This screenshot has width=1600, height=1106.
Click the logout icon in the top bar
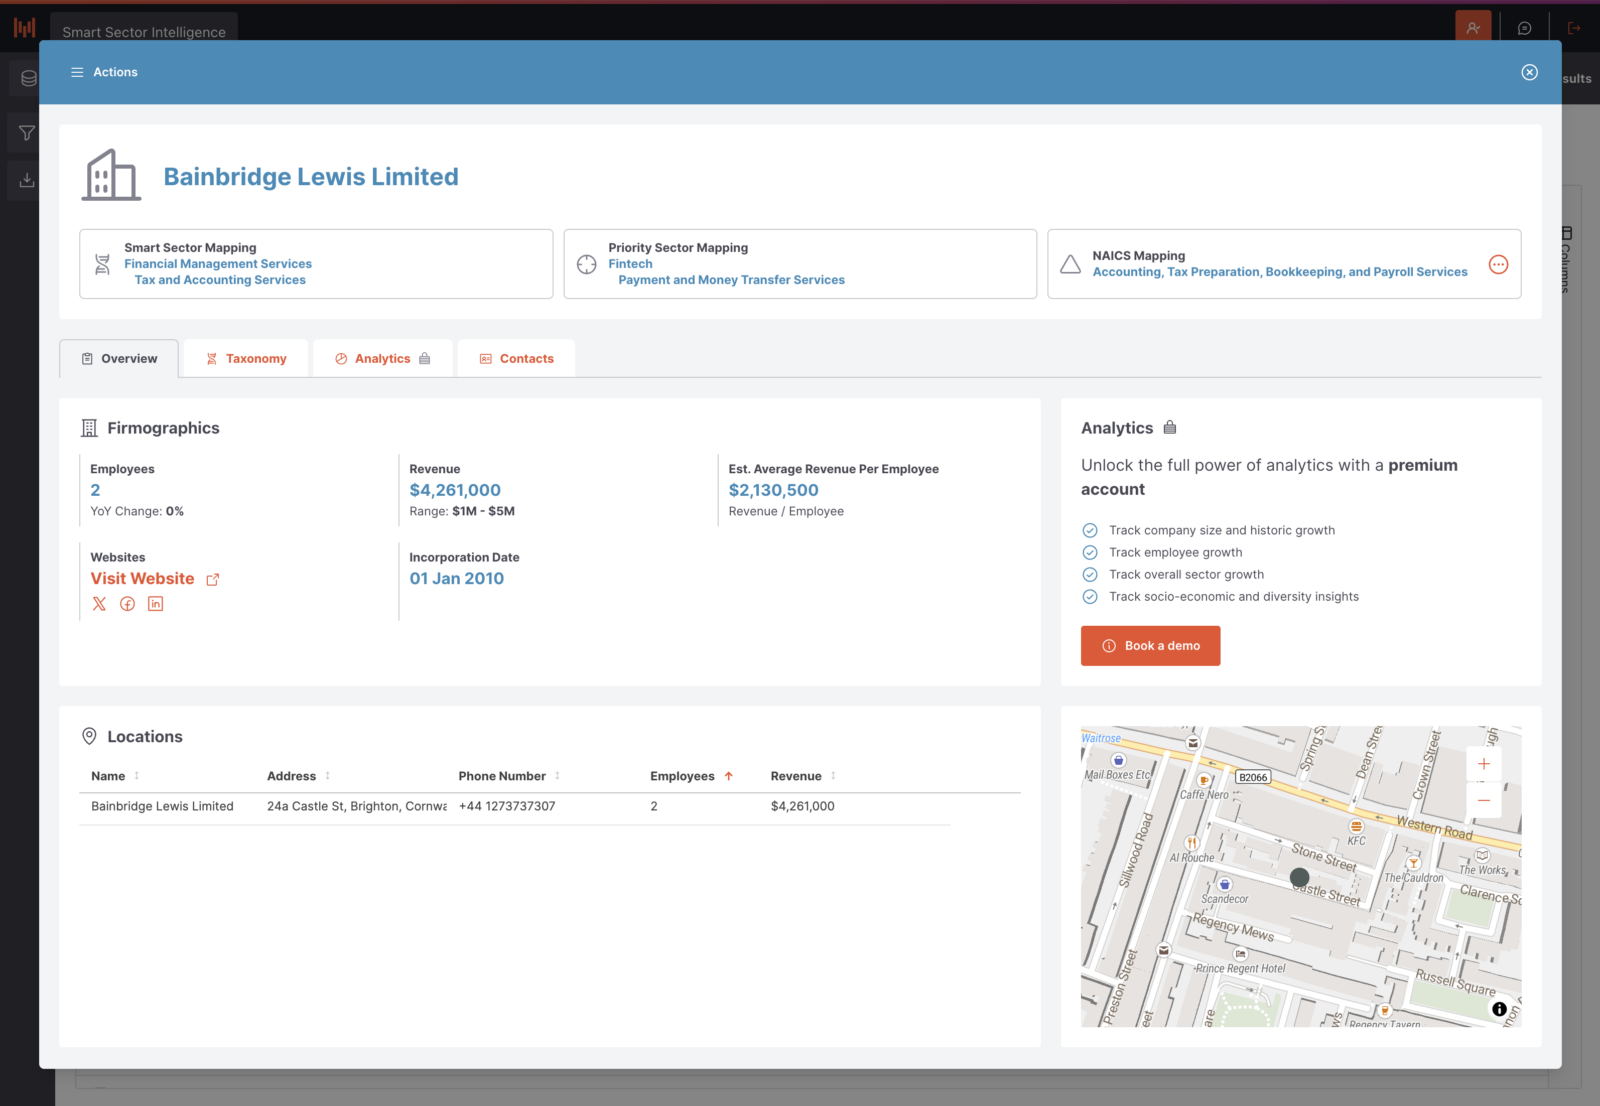point(1574,28)
